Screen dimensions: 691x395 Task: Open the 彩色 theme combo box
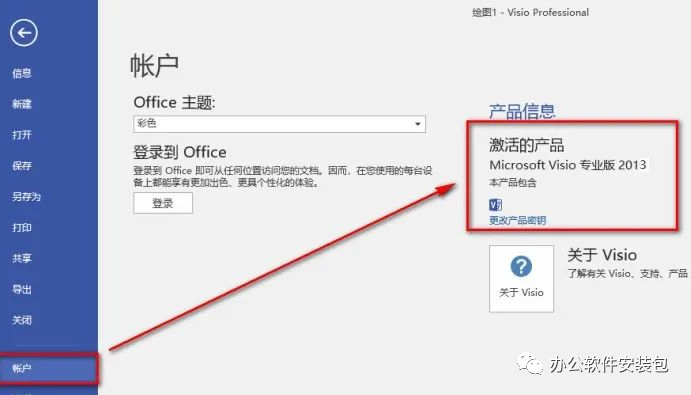[x=279, y=124]
